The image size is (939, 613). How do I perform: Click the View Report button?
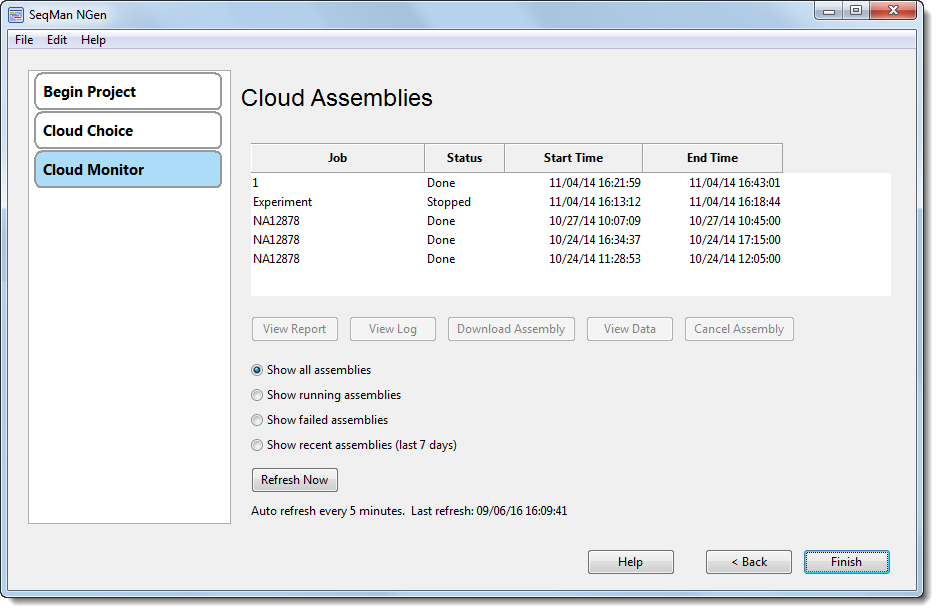pyautogui.click(x=295, y=329)
